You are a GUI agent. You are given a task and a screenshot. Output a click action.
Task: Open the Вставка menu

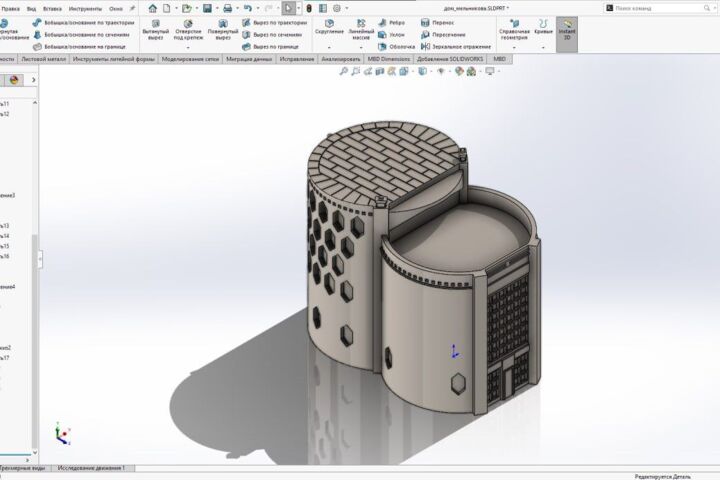point(52,9)
